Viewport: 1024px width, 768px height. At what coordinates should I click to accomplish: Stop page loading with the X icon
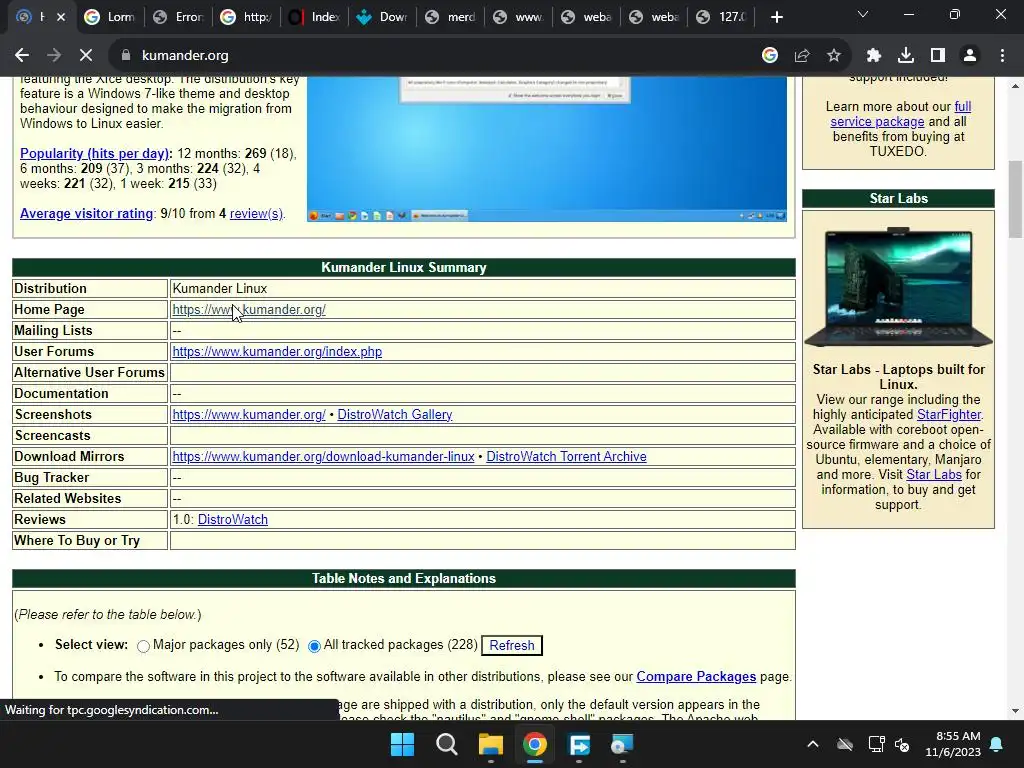pos(86,56)
